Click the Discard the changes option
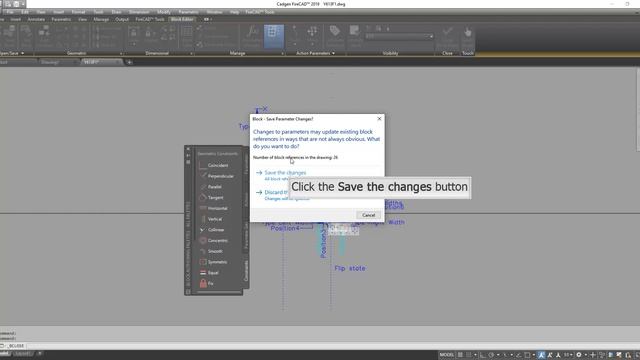This screenshot has height=360, width=640. point(277,192)
